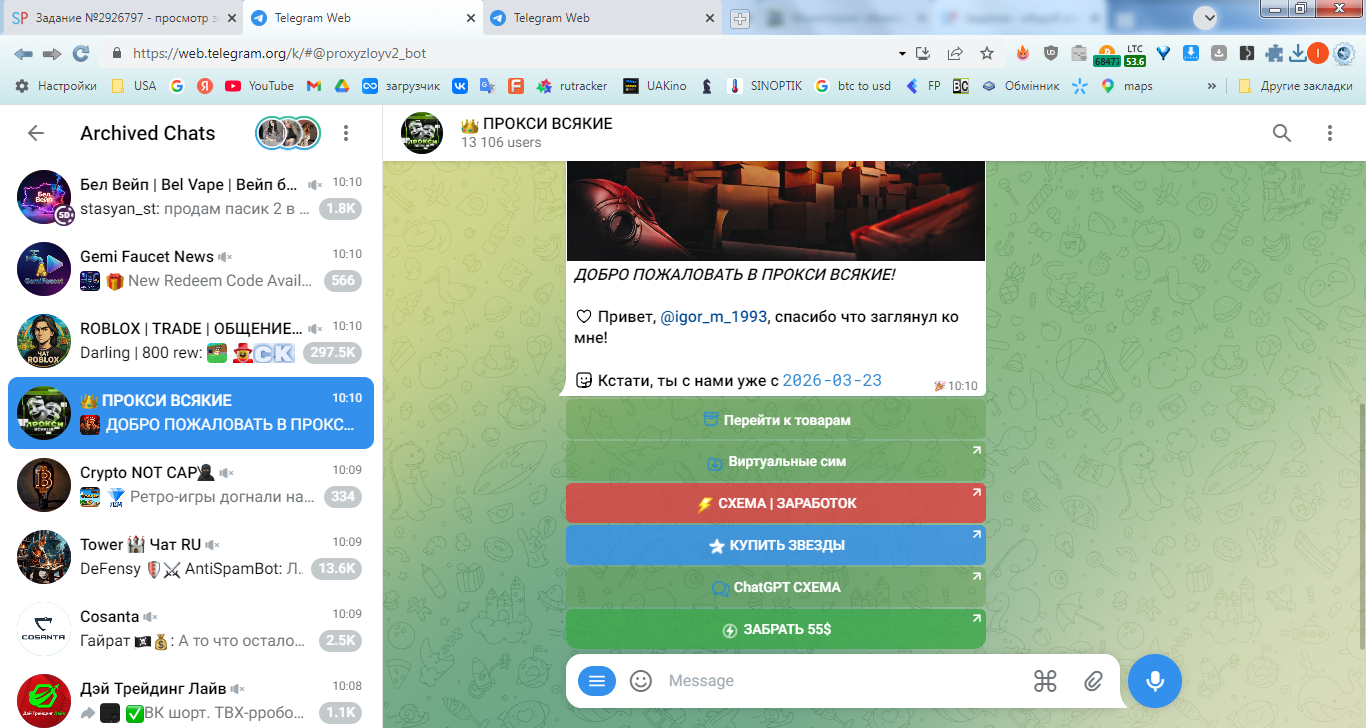Open the Другие закладки folder
Image resolution: width=1366 pixels, height=728 pixels.
point(1295,86)
